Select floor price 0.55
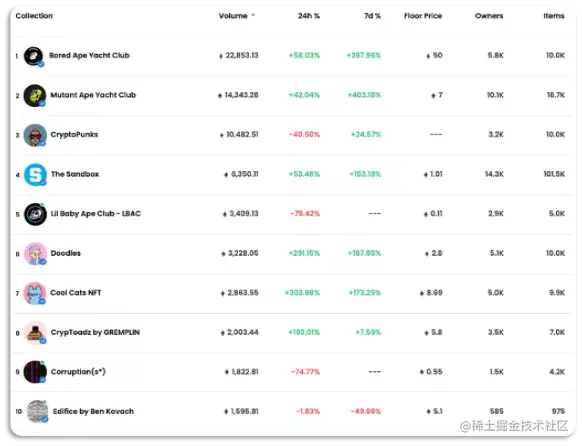 coord(434,371)
